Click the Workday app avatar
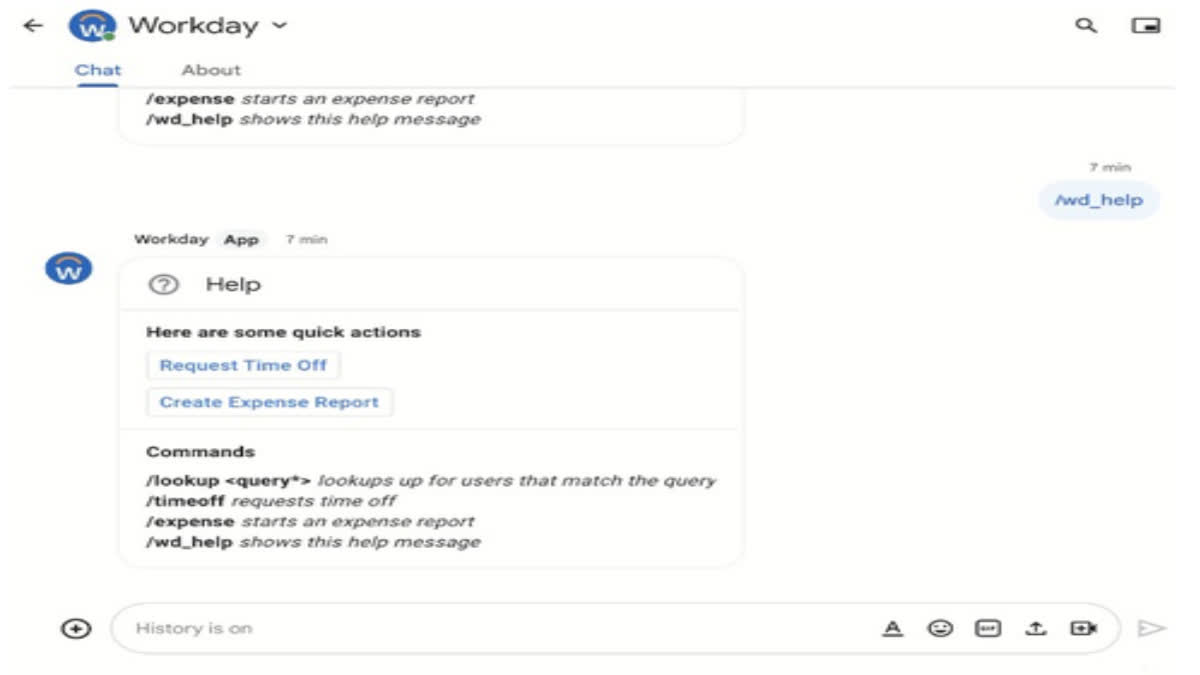The width and height of the screenshot is (1200, 675). pos(68,267)
